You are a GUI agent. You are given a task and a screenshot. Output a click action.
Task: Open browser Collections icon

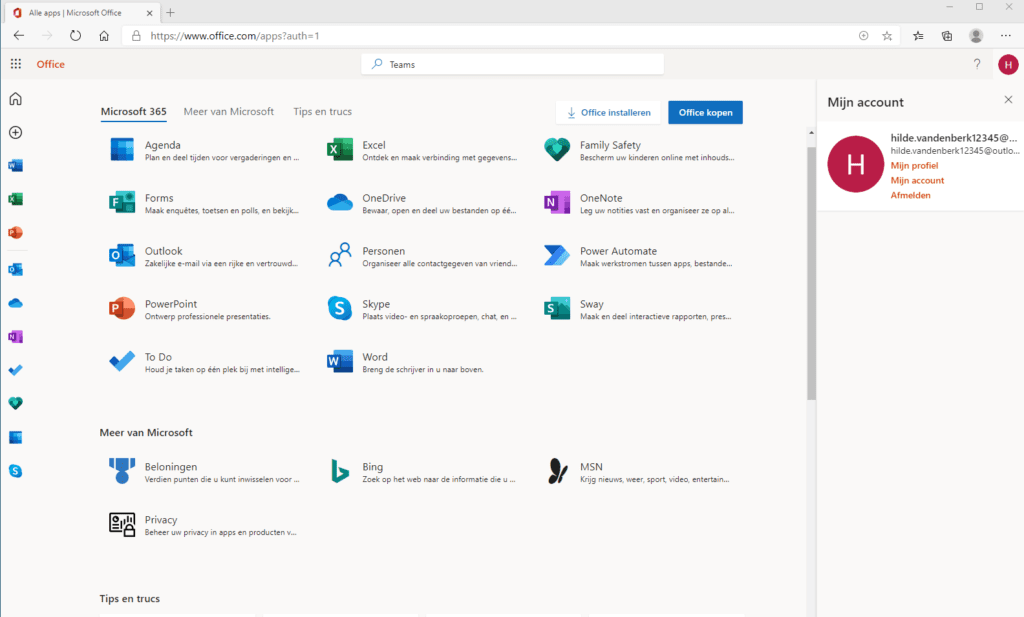click(x=947, y=36)
